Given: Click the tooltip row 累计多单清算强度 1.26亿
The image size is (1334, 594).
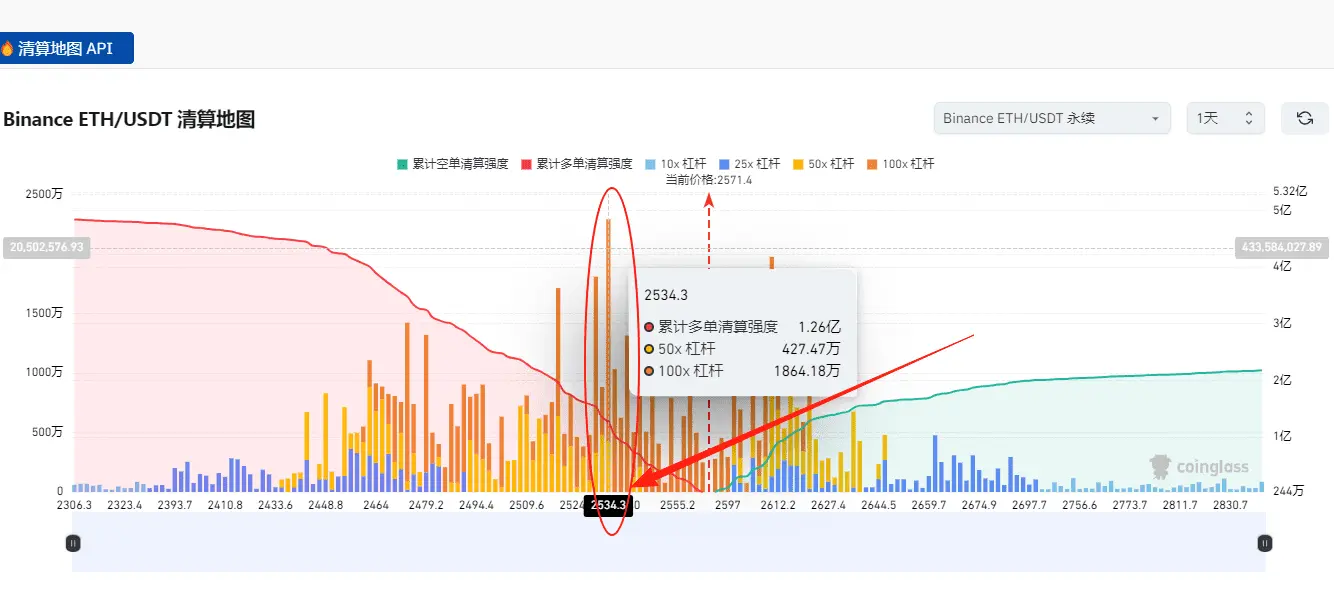Looking at the screenshot, I should pyautogui.click(x=742, y=326).
